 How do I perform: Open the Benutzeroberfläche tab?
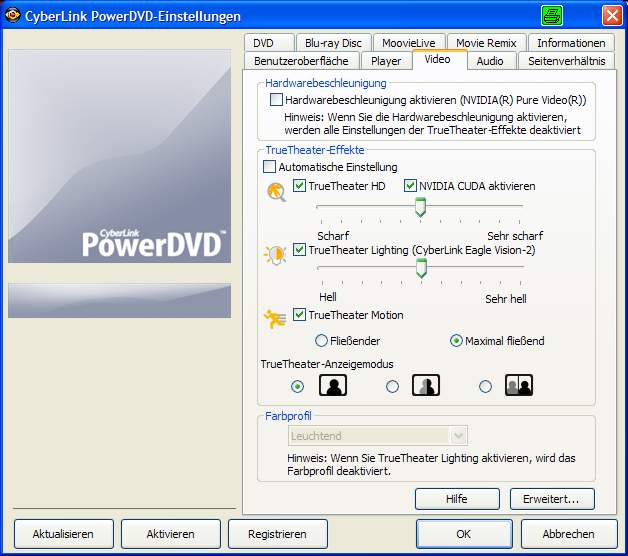click(x=301, y=60)
